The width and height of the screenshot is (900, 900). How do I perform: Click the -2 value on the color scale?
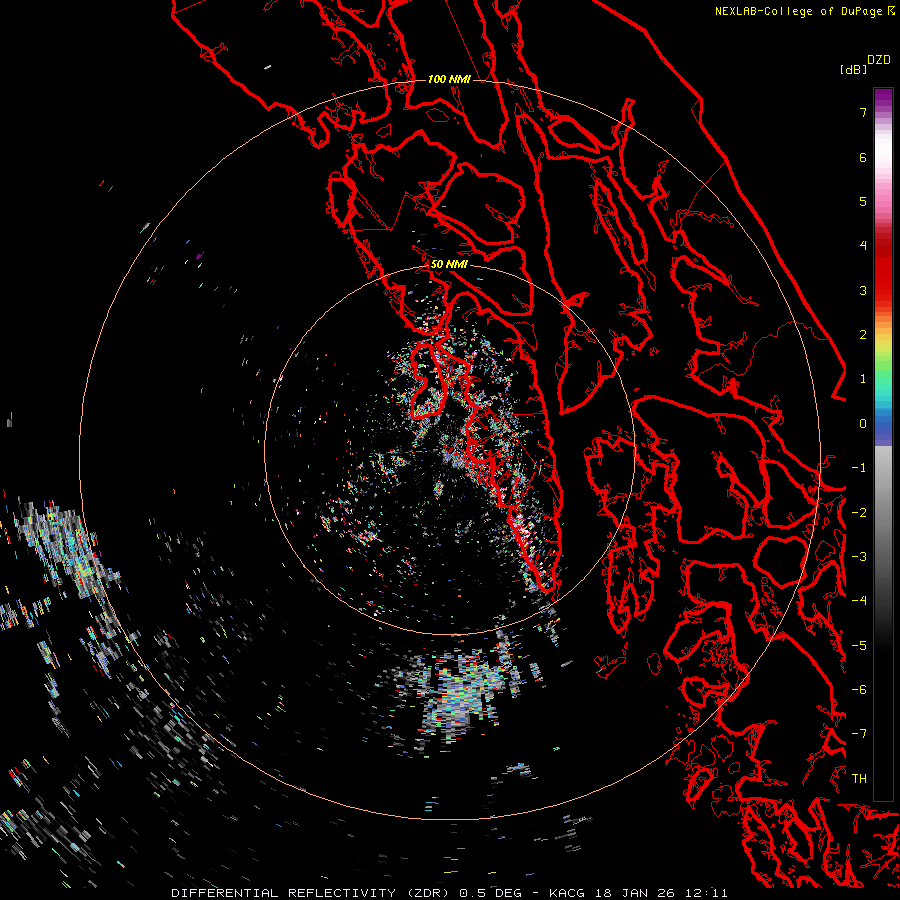click(859, 513)
